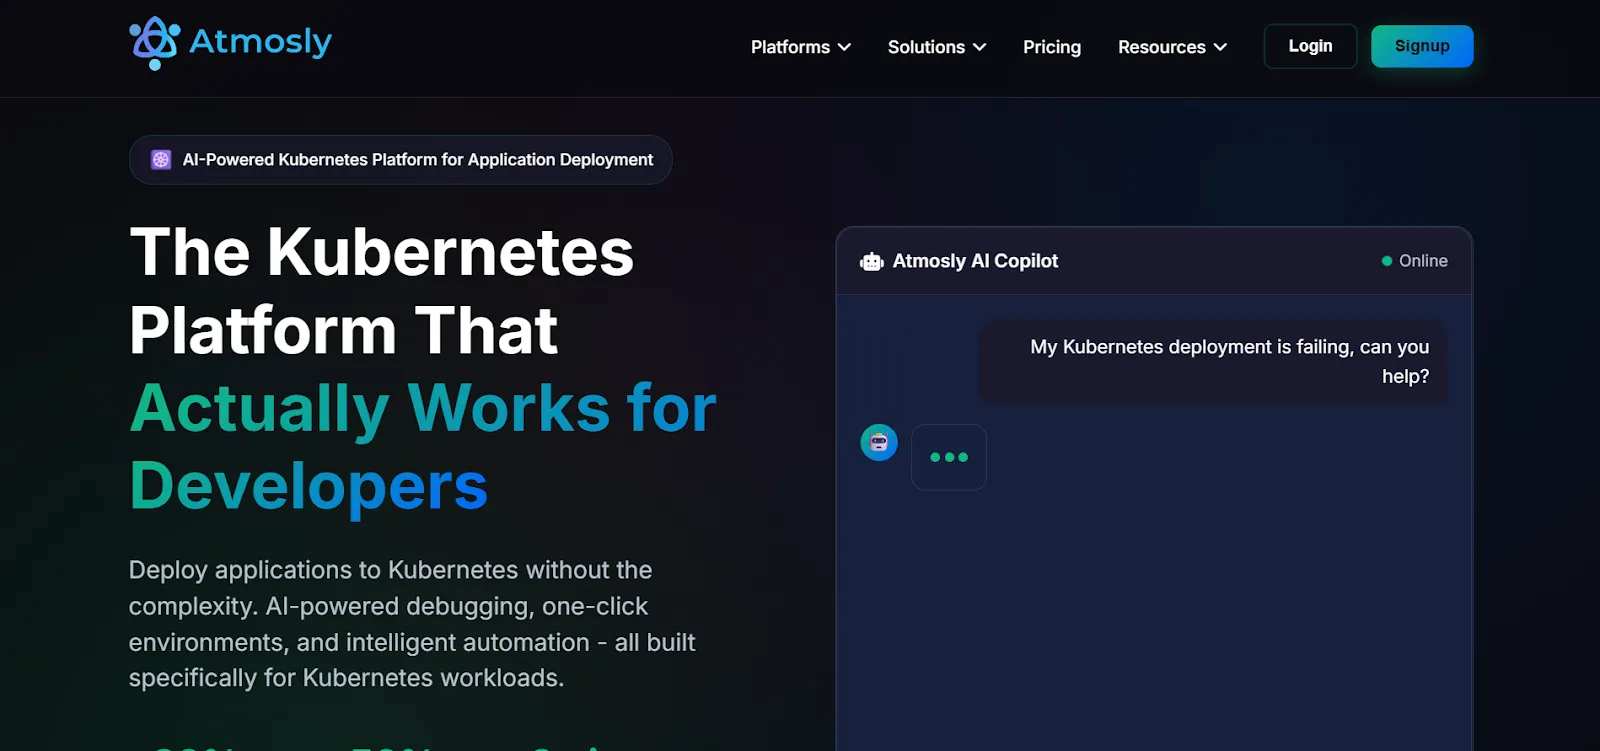Click the AI-Powered Kubernetes Platform badge text
This screenshot has width=1600, height=751.
coord(418,160)
